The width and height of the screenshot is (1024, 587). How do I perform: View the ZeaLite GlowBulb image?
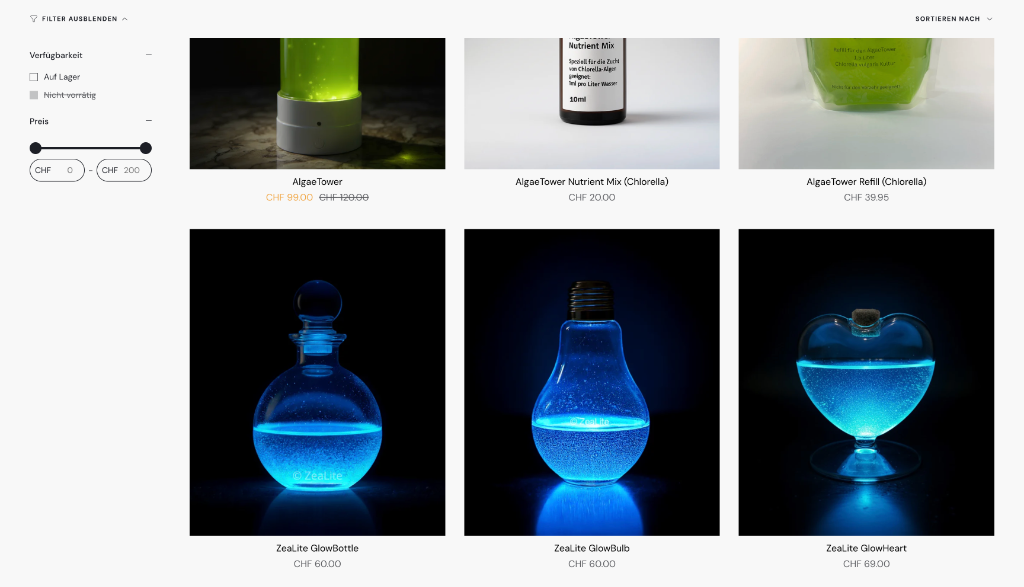tap(592, 383)
